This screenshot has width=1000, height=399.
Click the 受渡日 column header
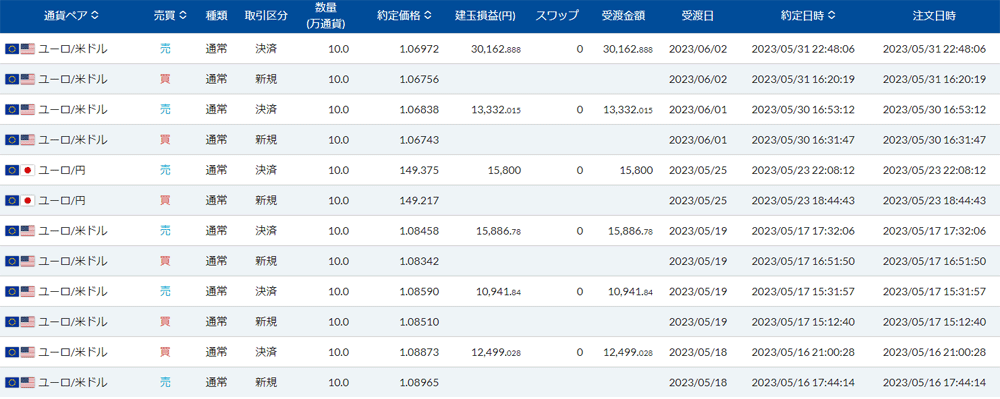click(x=697, y=16)
